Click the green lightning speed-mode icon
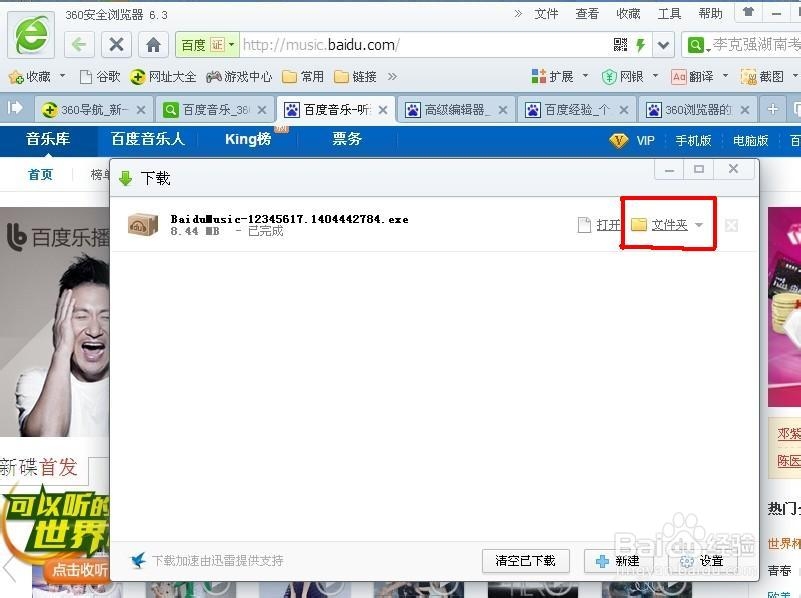The height and width of the screenshot is (598, 801). click(640, 45)
